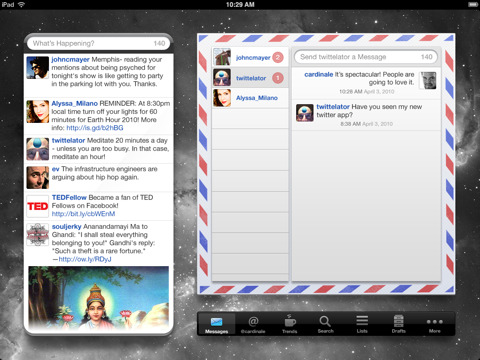Open TEDFellow username link
Viewport: 480px width, 360px height.
coord(69,198)
